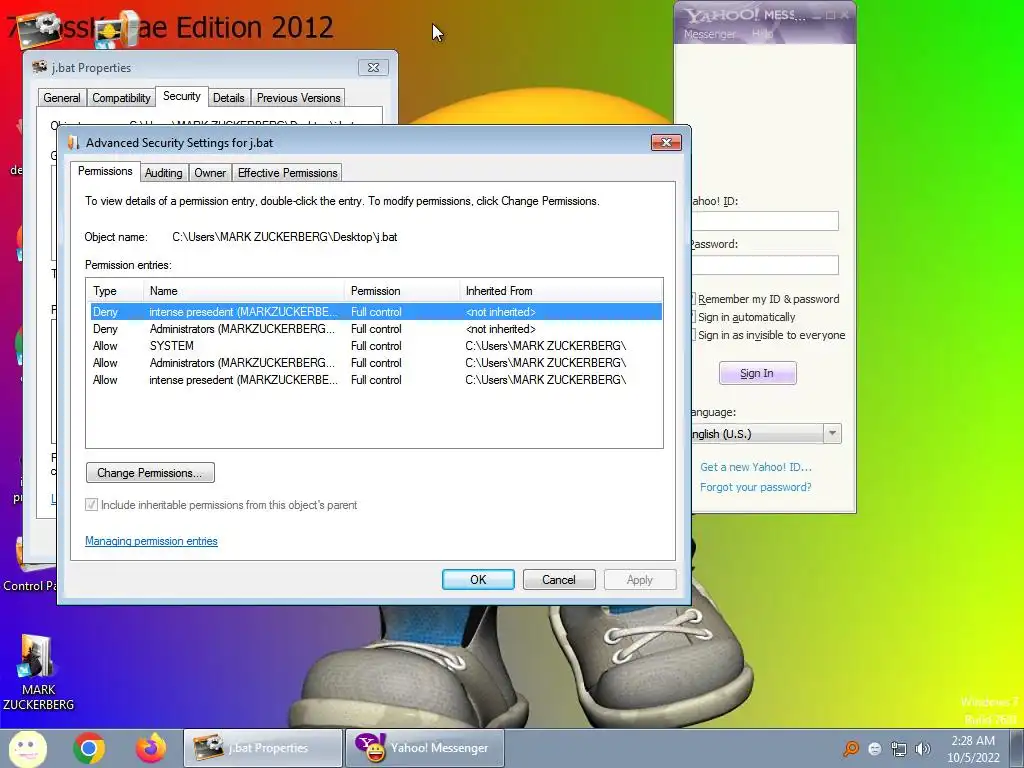This screenshot has width=1024, height=768.
Task: Click the Change Permissions button
Action: click(x=150, y=473)
